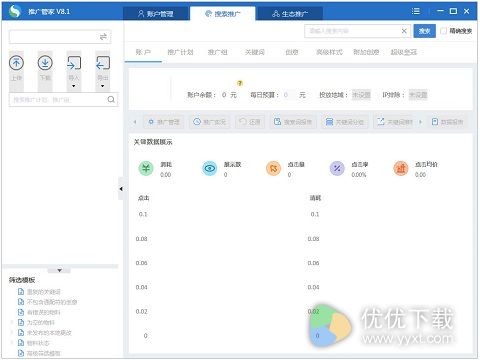
Task: Select the 推广计划 sub-tab
Action: point(180,52)
